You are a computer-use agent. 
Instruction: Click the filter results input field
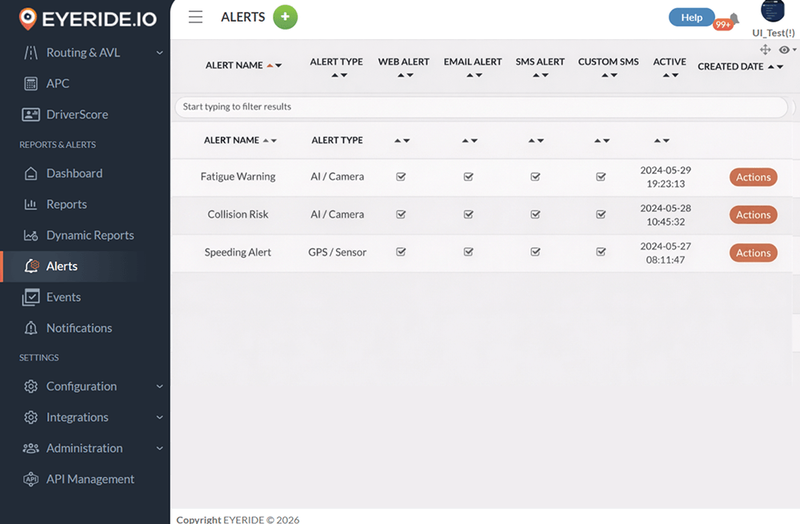[481, 107]
